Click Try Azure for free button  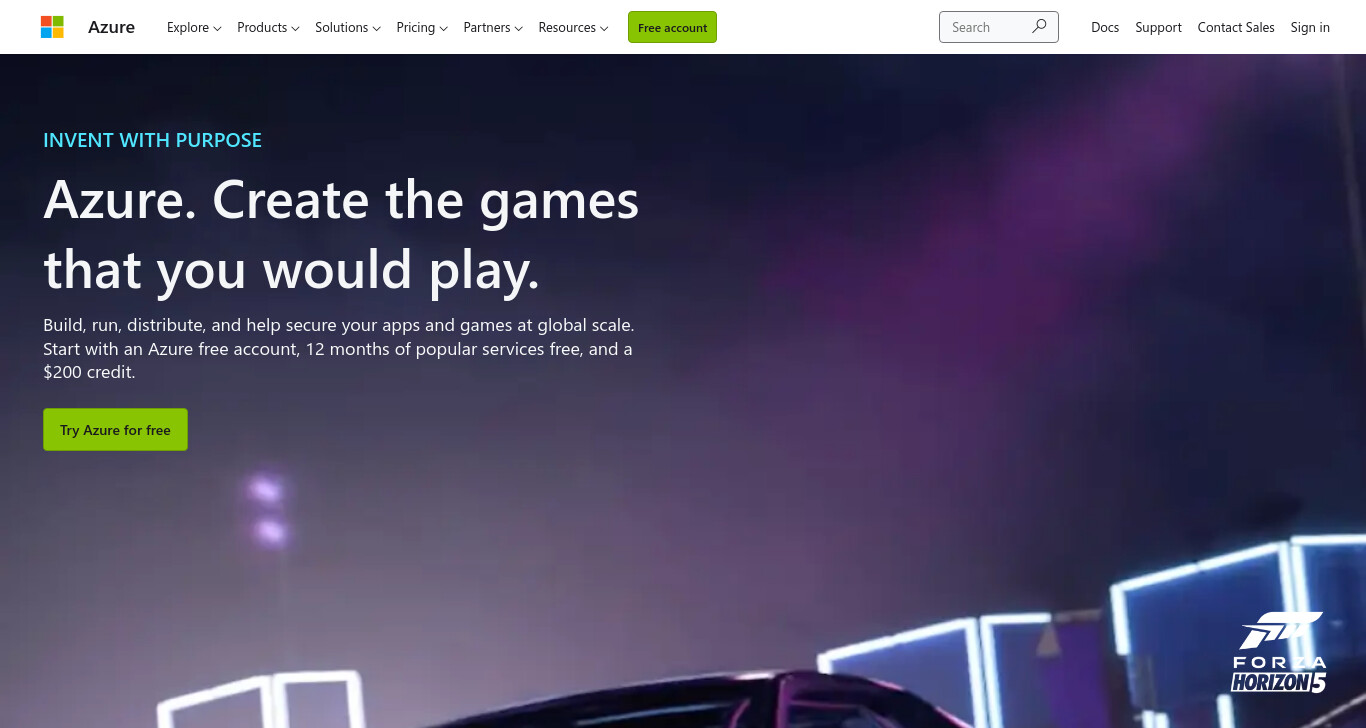point(115,429)
